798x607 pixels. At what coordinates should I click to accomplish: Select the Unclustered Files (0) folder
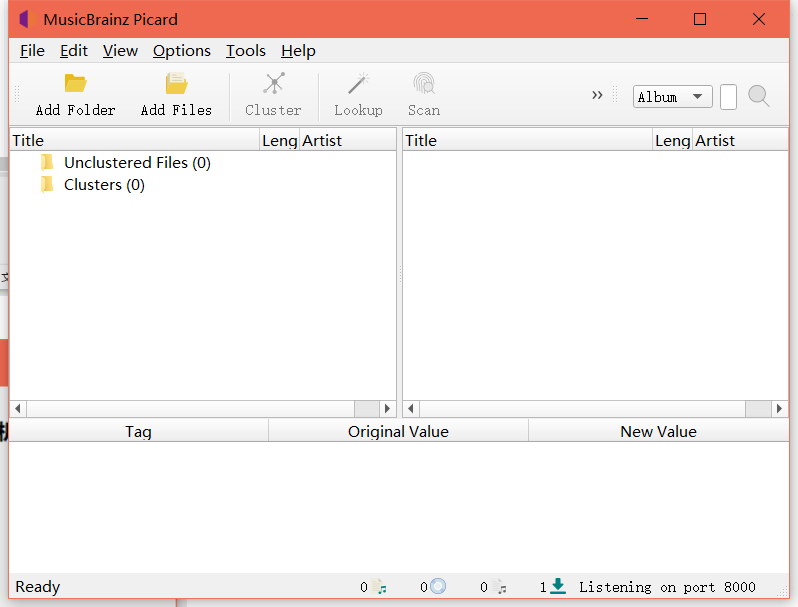point(137,163)
